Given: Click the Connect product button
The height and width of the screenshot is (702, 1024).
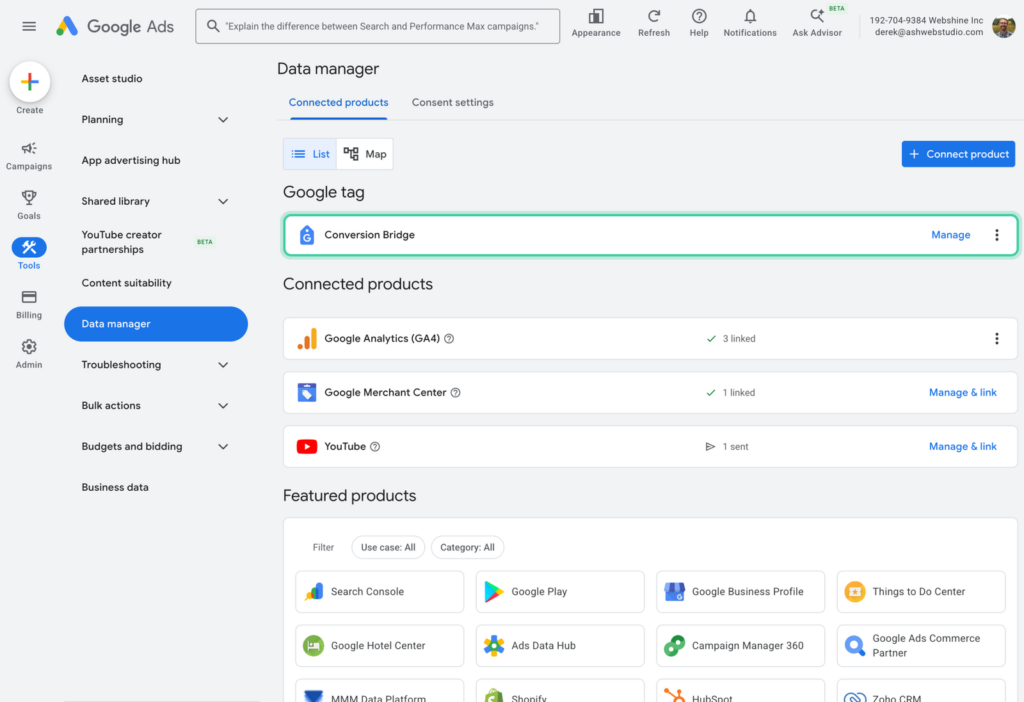Looking at the screenshot, I should coord(958,154).
